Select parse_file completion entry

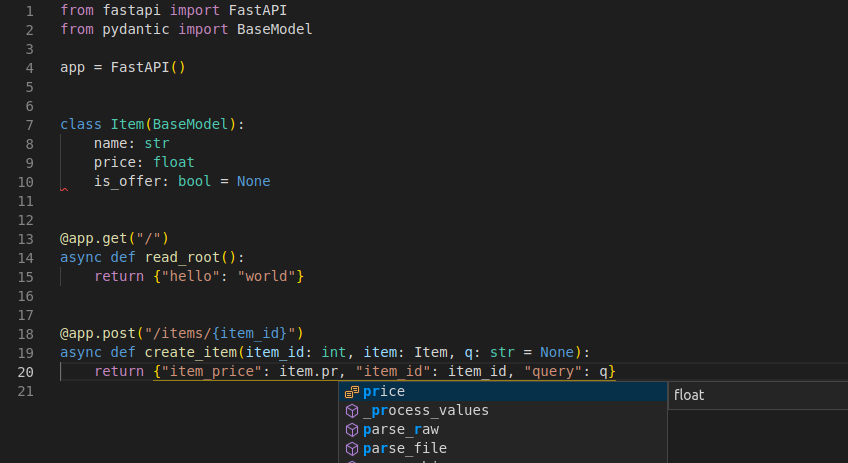[404, 448]
